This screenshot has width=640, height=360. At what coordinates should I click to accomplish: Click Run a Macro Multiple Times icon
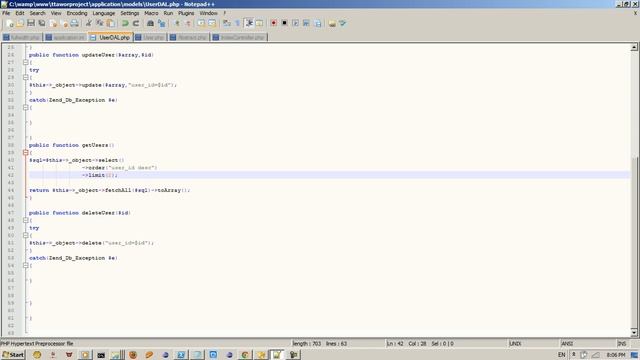306,23
